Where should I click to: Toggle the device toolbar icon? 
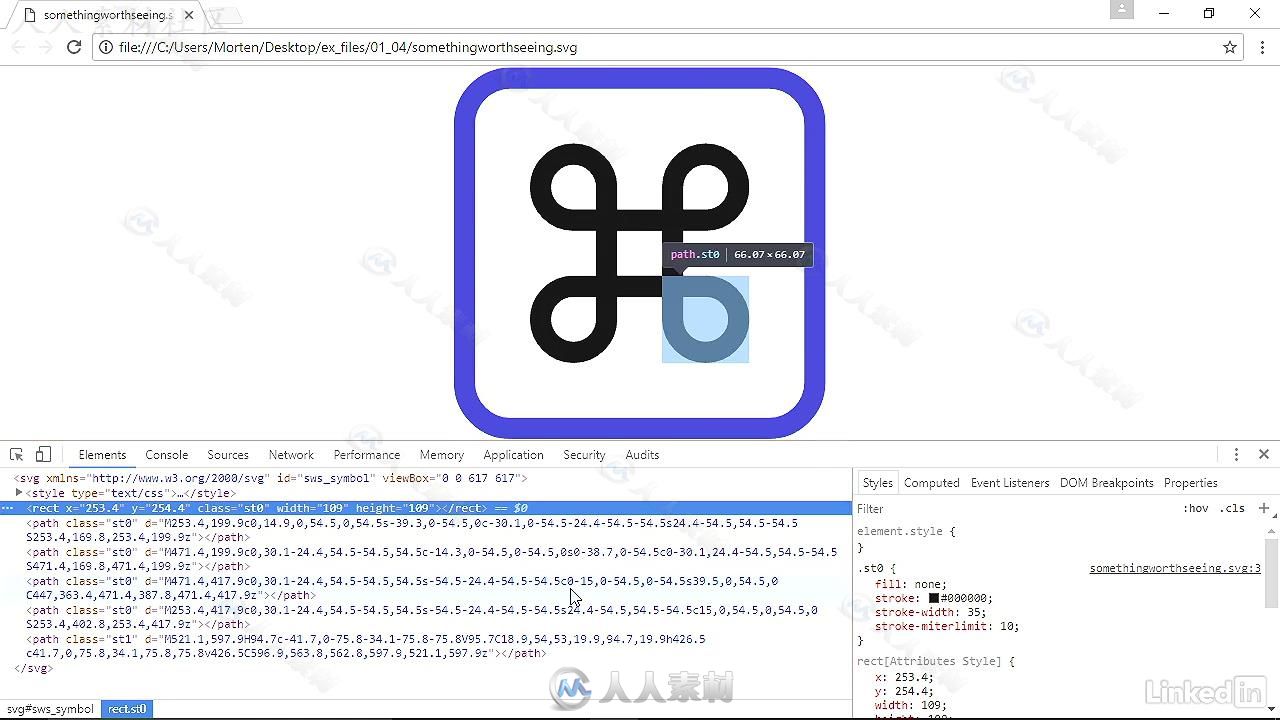click(x=43, y=454)
